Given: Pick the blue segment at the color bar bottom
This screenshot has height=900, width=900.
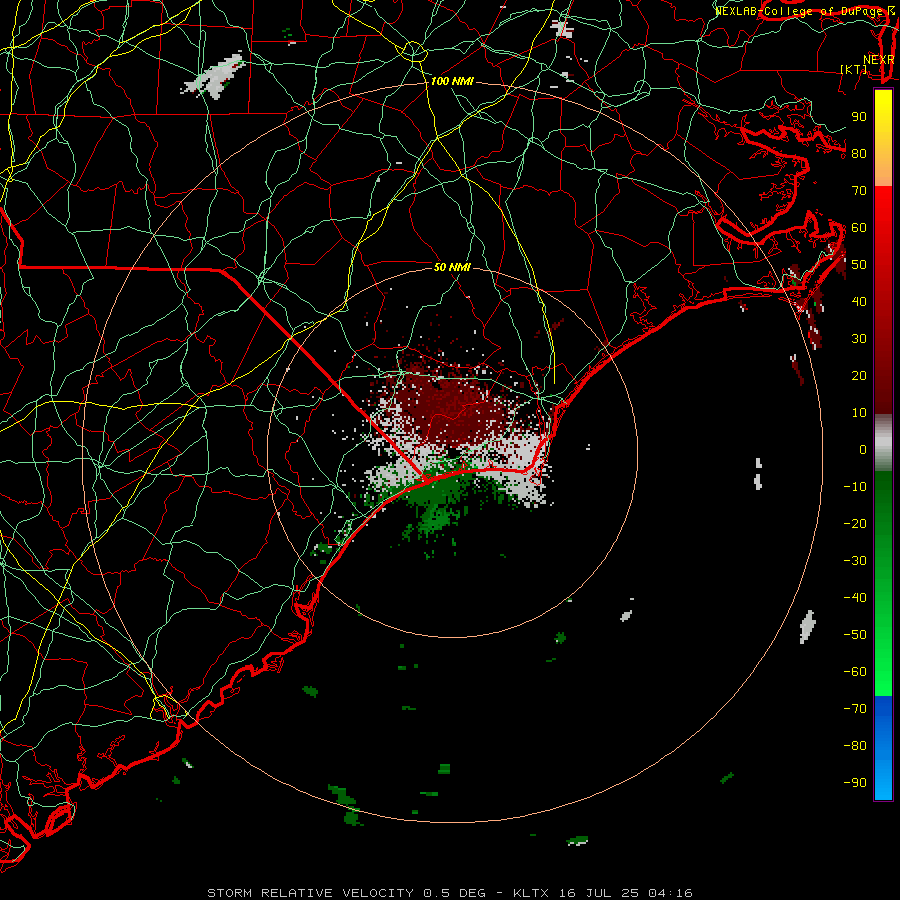Looking at the screenshot, I should tap(883, 748).
